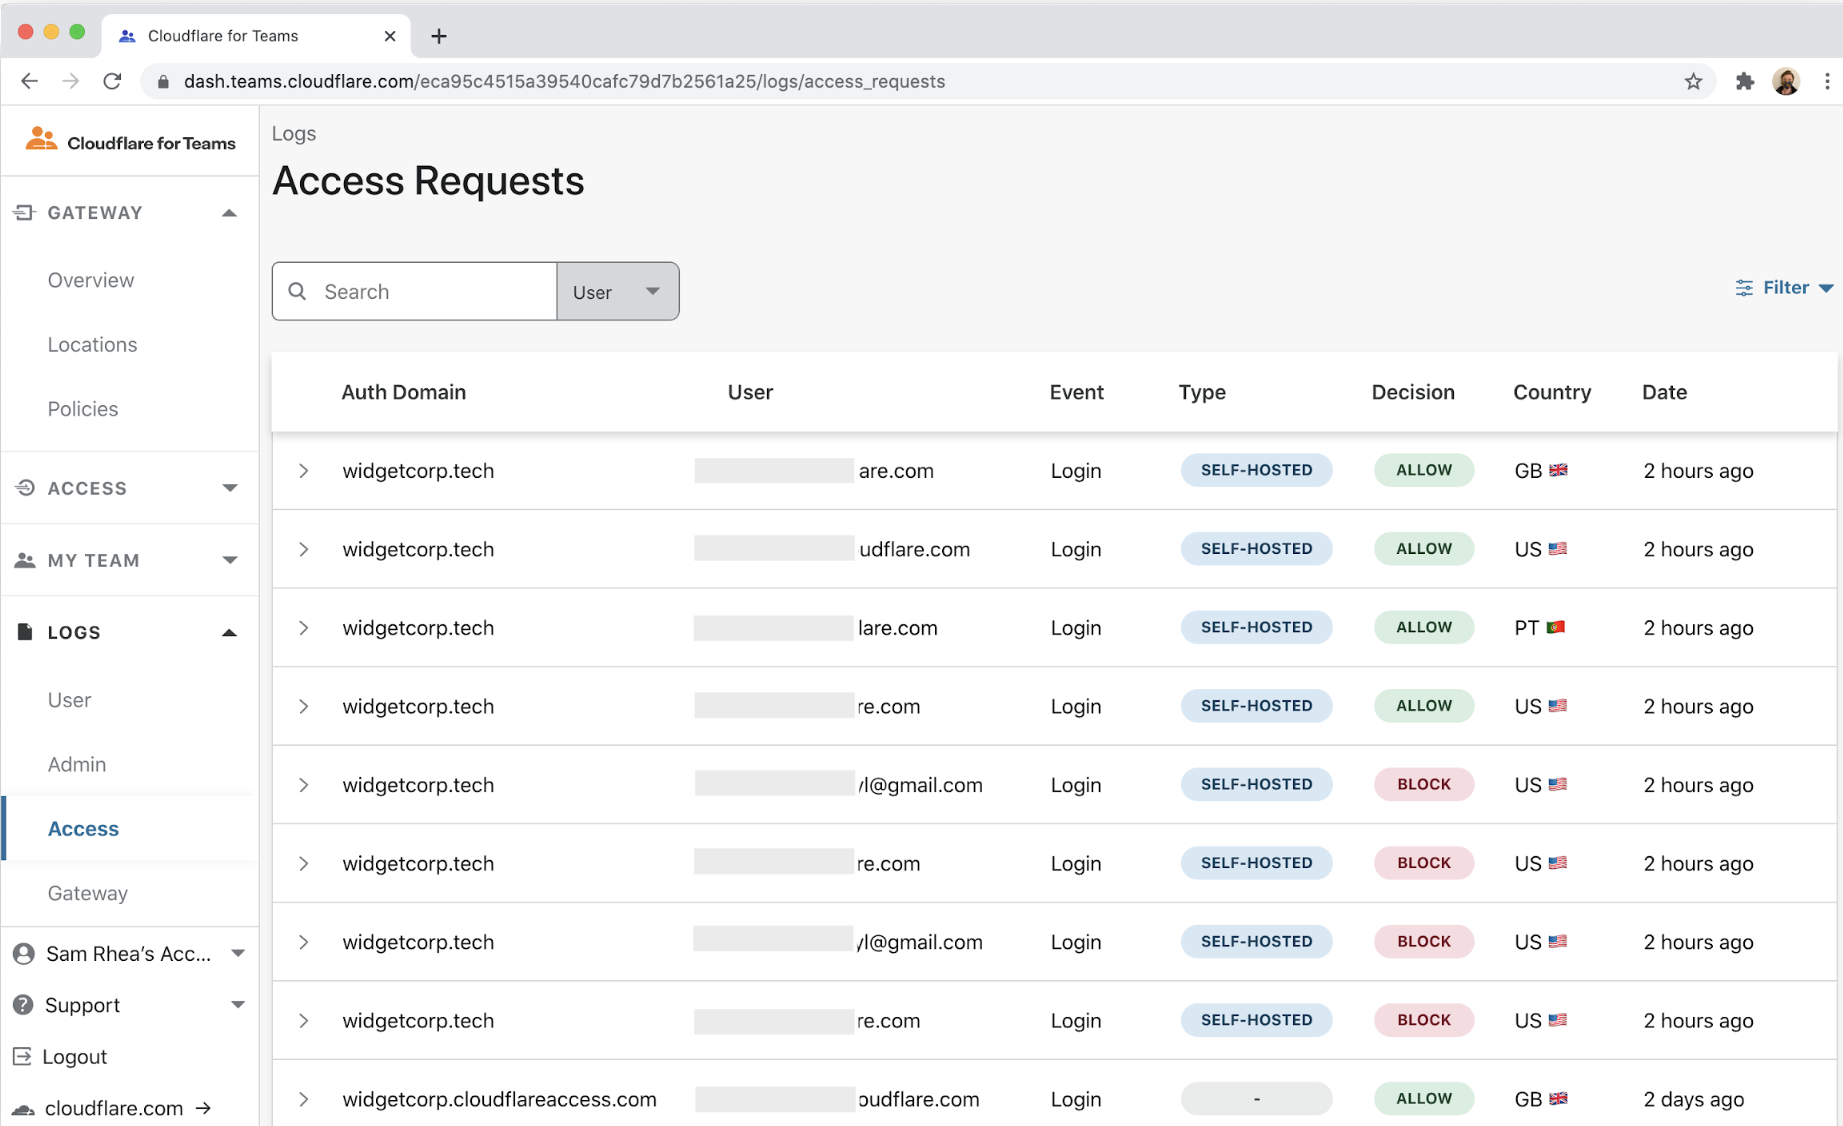Open the Chrome three-dot menu
The height and width of the screenshot is (1126, 1843).
click(x=1827, y=82)
